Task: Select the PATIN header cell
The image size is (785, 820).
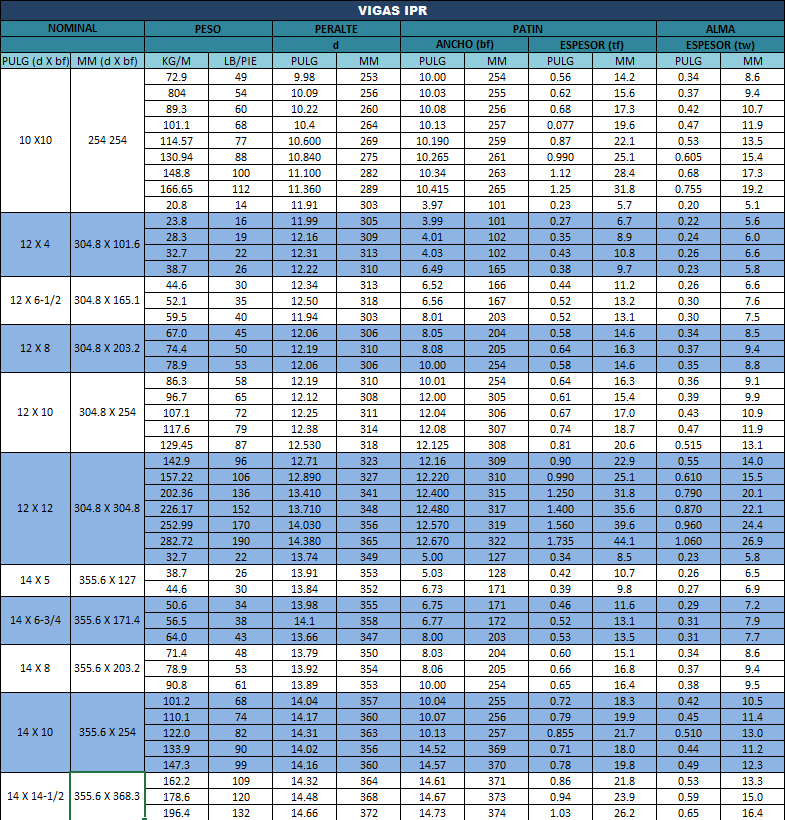Action: 528,29
